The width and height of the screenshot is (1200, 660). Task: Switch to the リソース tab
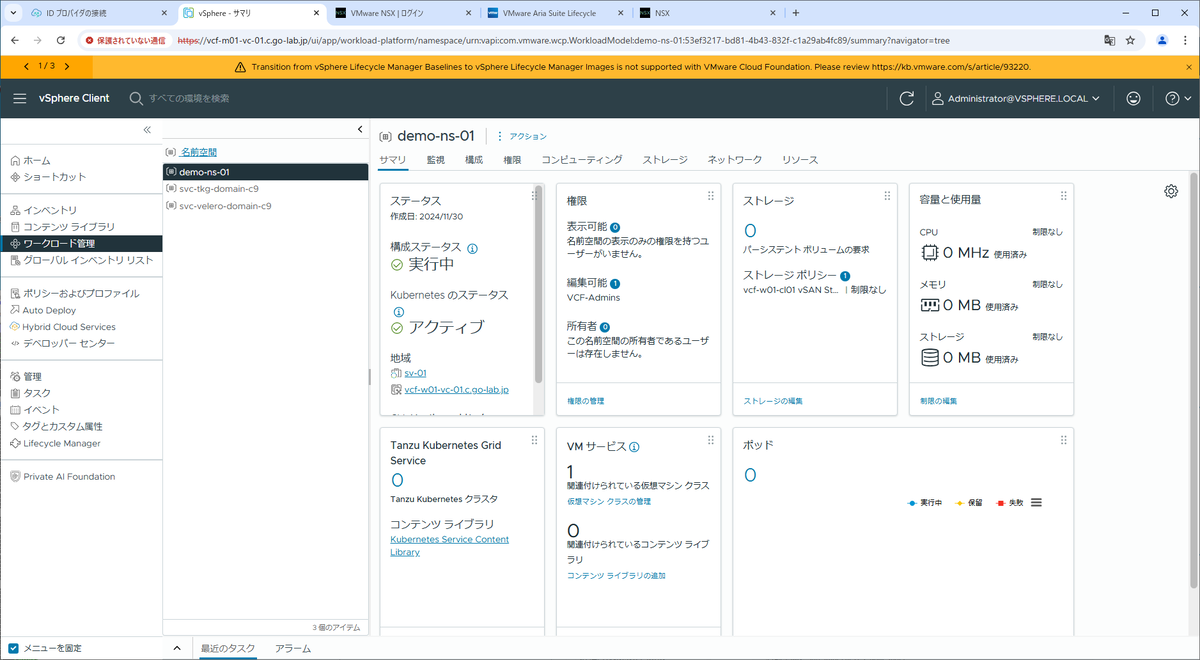[800, 160]
